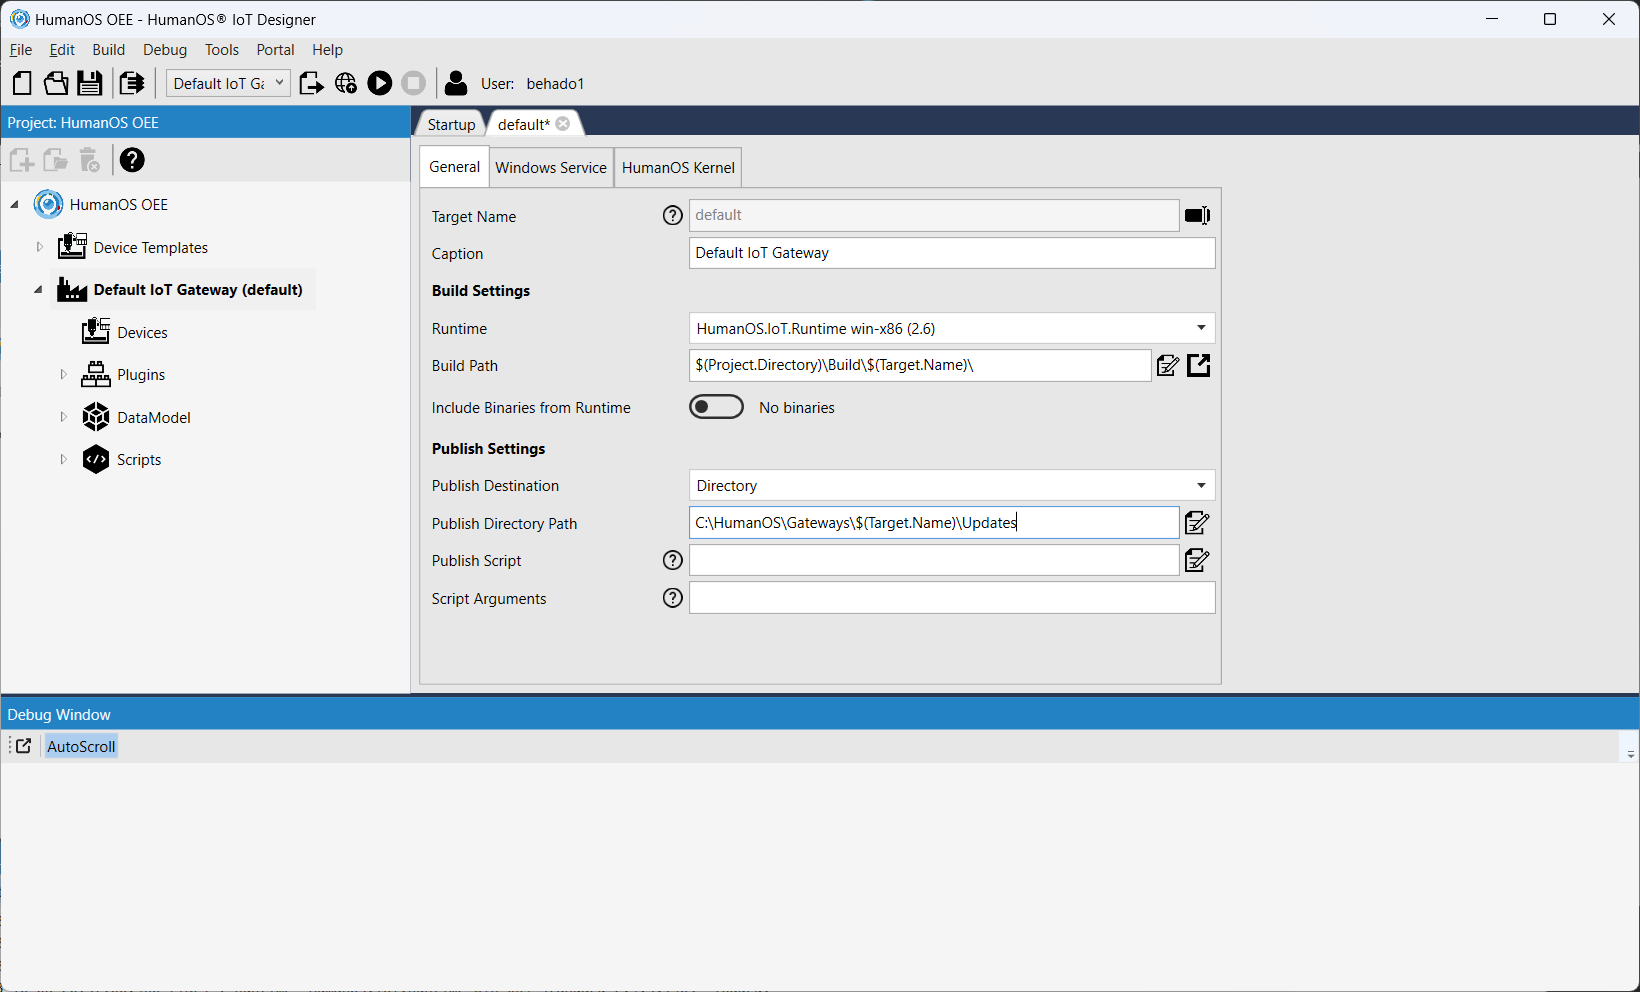Click the Device Templates tree icon

pyautogui.click(x=72, y=246)
